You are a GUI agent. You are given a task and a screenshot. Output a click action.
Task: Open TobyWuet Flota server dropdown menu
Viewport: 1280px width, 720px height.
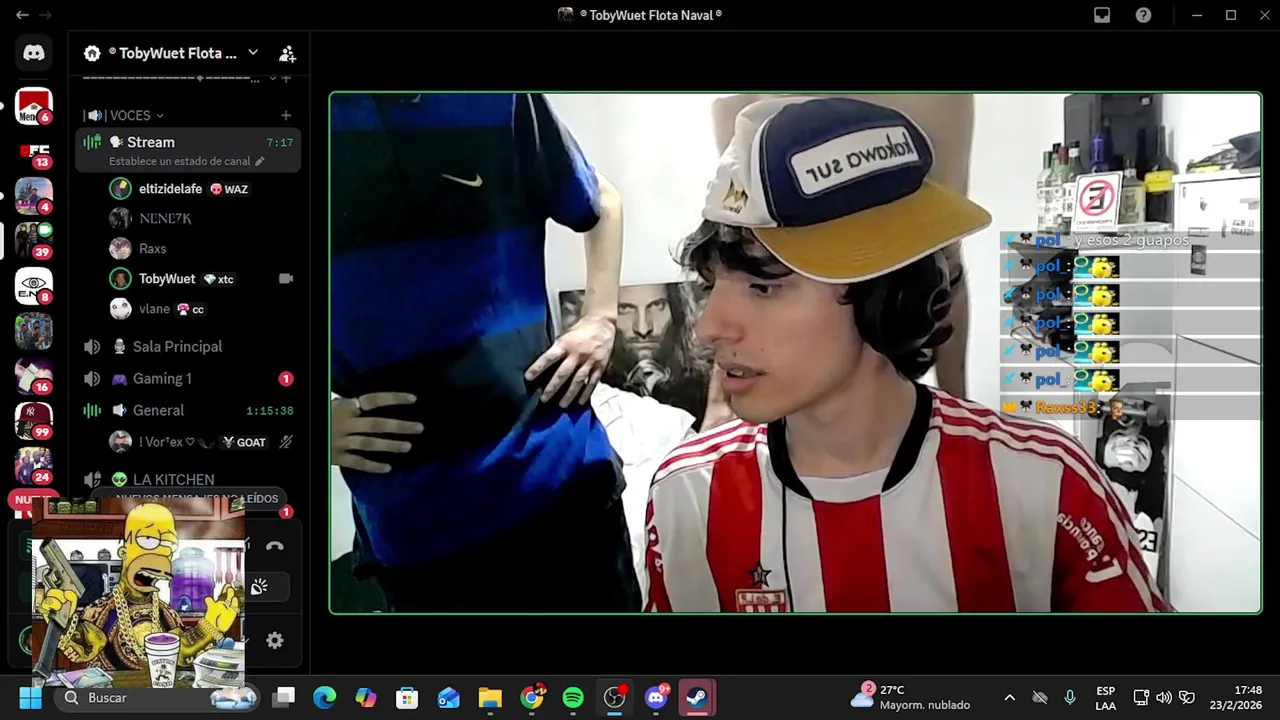click(253, 53)
